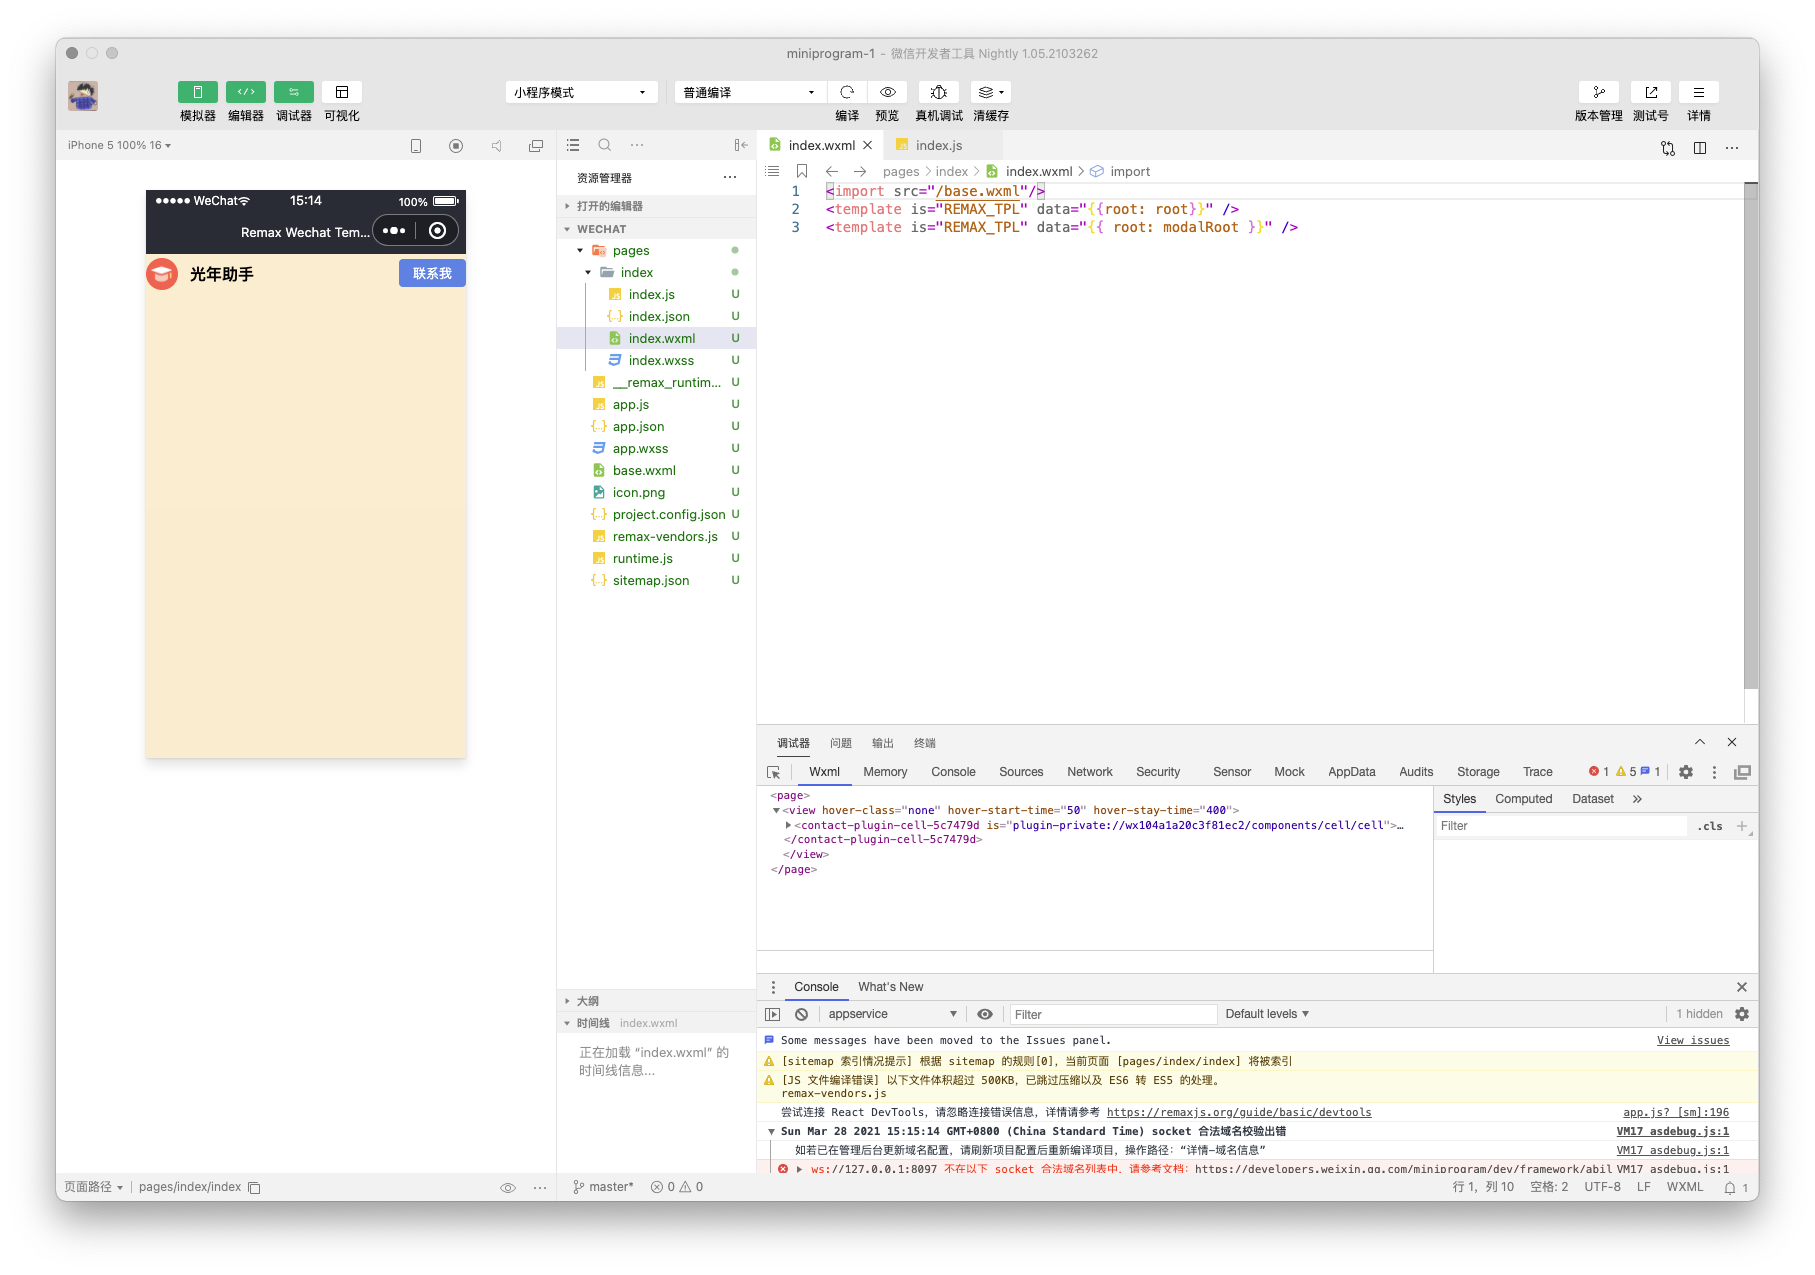Click the 可视化 visualization icon
The width and height of the screenshot is (1815, 1275).
pyautogui.click(x=341, y=92)
